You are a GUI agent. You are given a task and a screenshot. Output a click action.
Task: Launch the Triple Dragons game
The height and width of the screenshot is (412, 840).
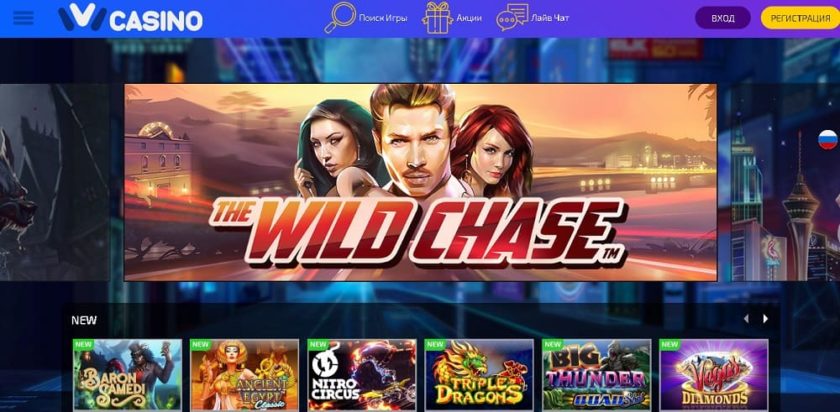pos(479,375)
